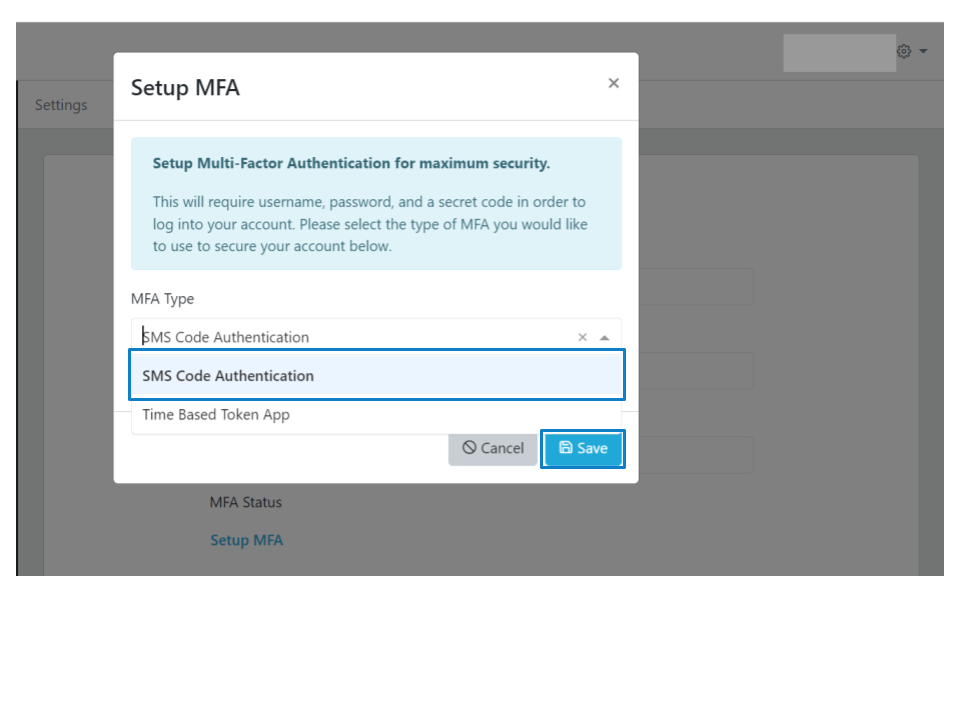Click the profile box next to the gear icon
The width and height of the screenshot is (960, 720).
coord(840,52)
